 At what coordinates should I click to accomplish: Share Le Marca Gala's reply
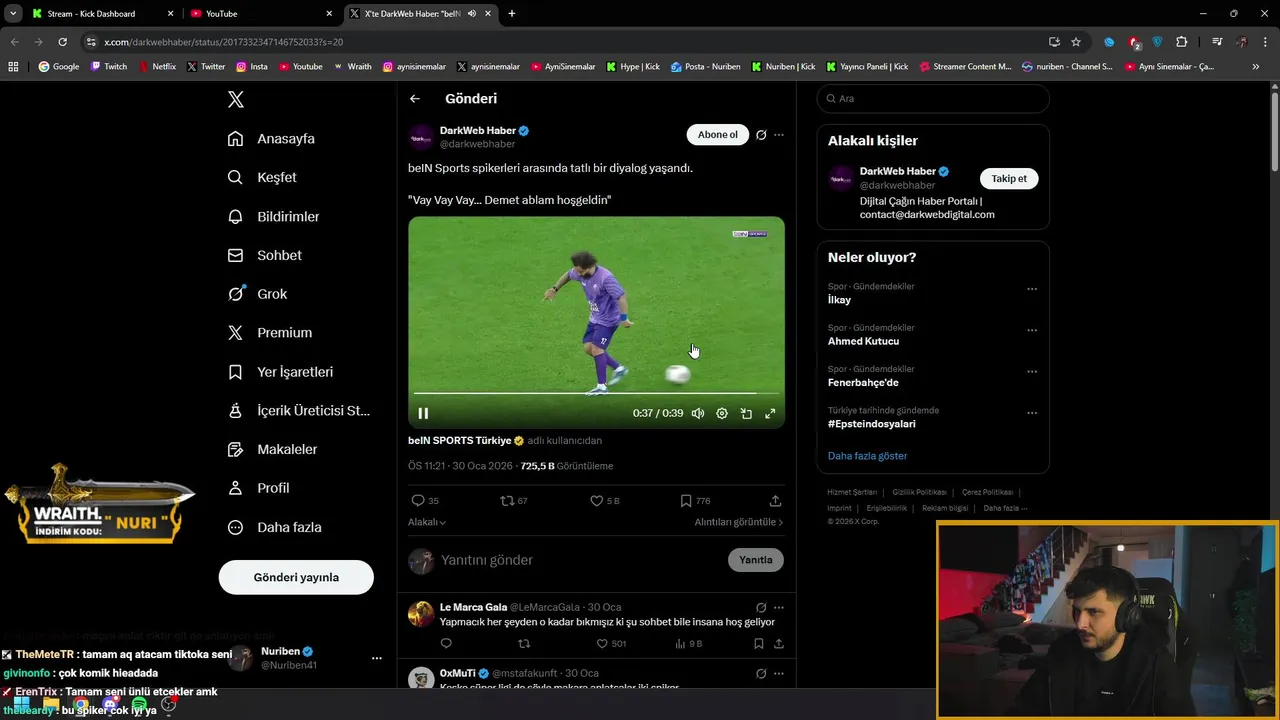tap(779, 644)
